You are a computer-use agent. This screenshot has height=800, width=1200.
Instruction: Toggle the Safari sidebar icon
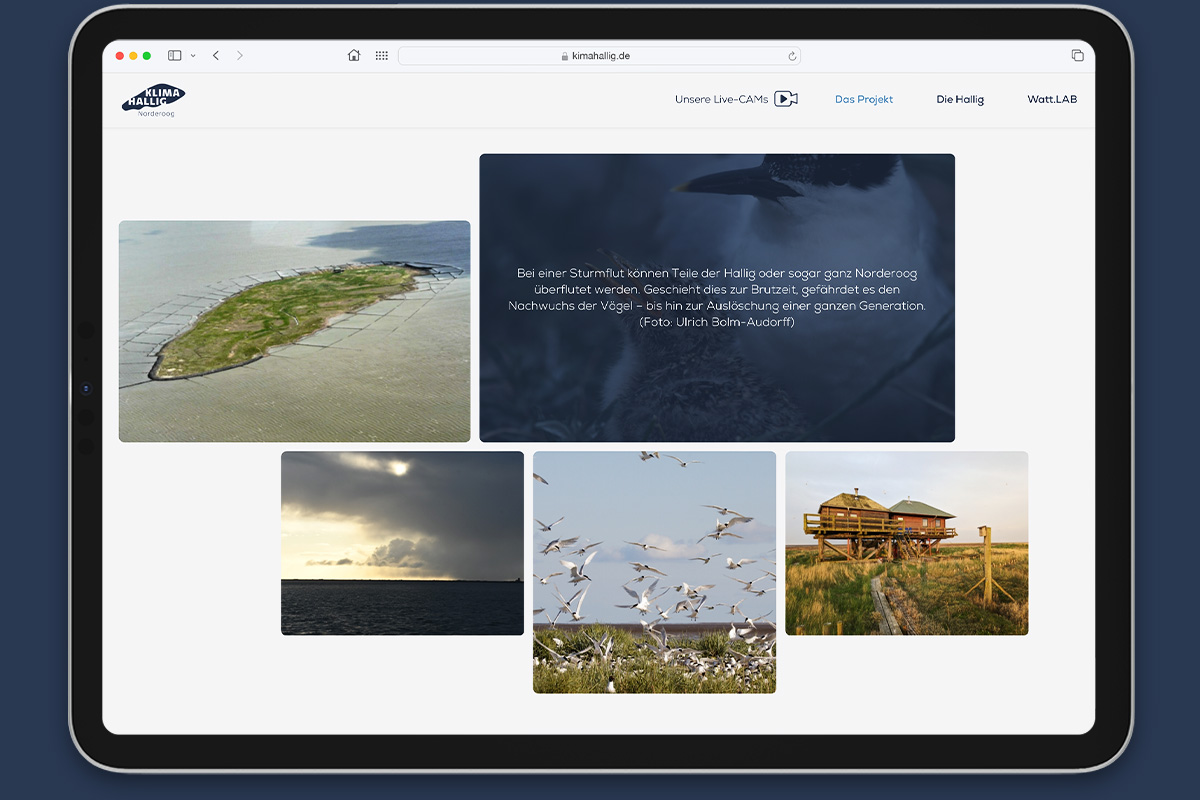point(174,56)
